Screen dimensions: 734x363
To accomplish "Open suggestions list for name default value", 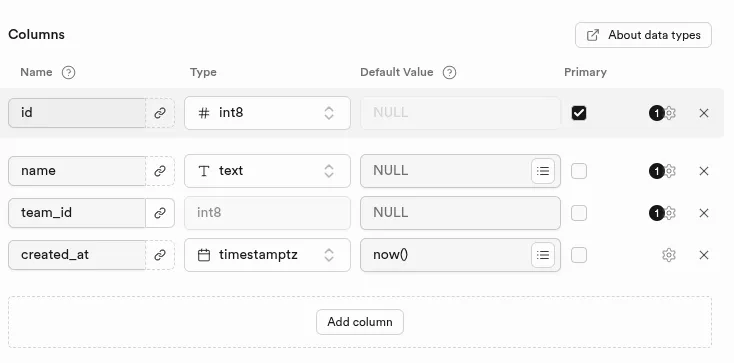I will [x=543, y=171].
